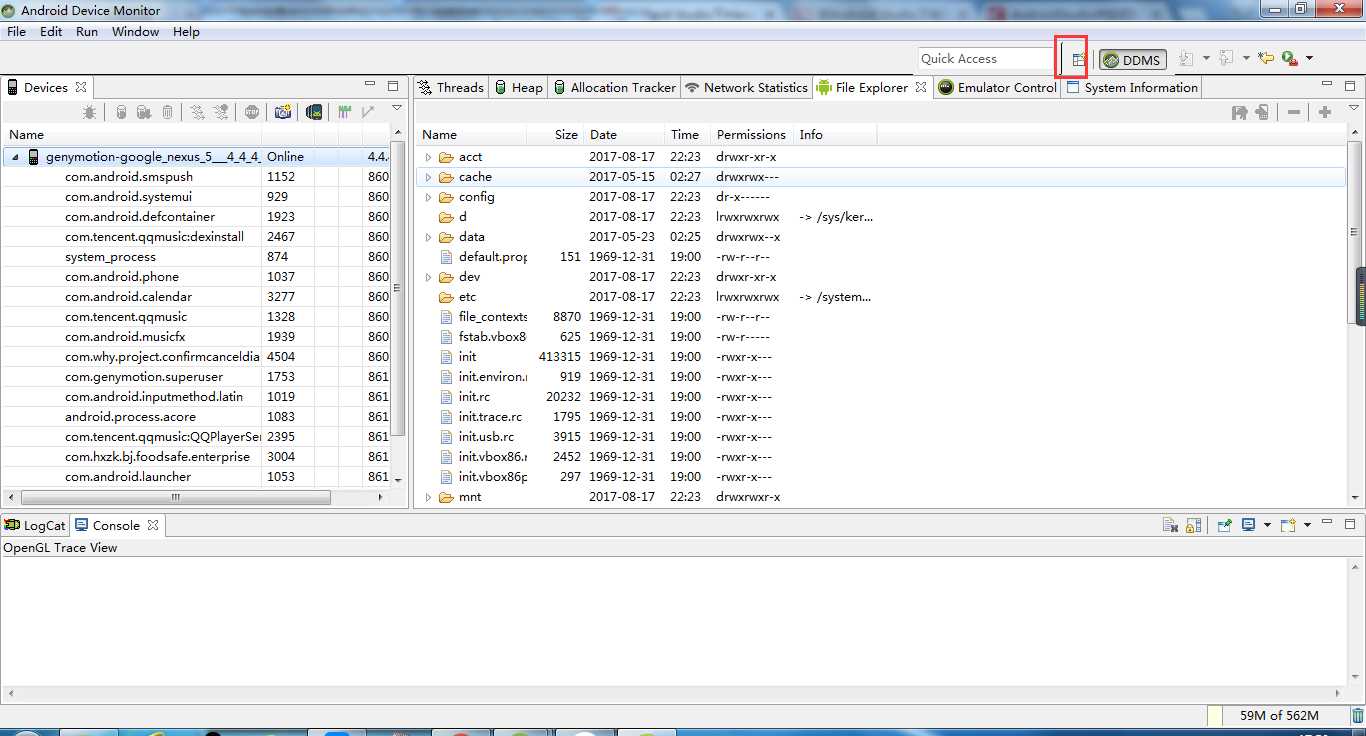The image size is (1366, 736).
Task: Click the Screen Capture camera icon
Action: (283, 112)
